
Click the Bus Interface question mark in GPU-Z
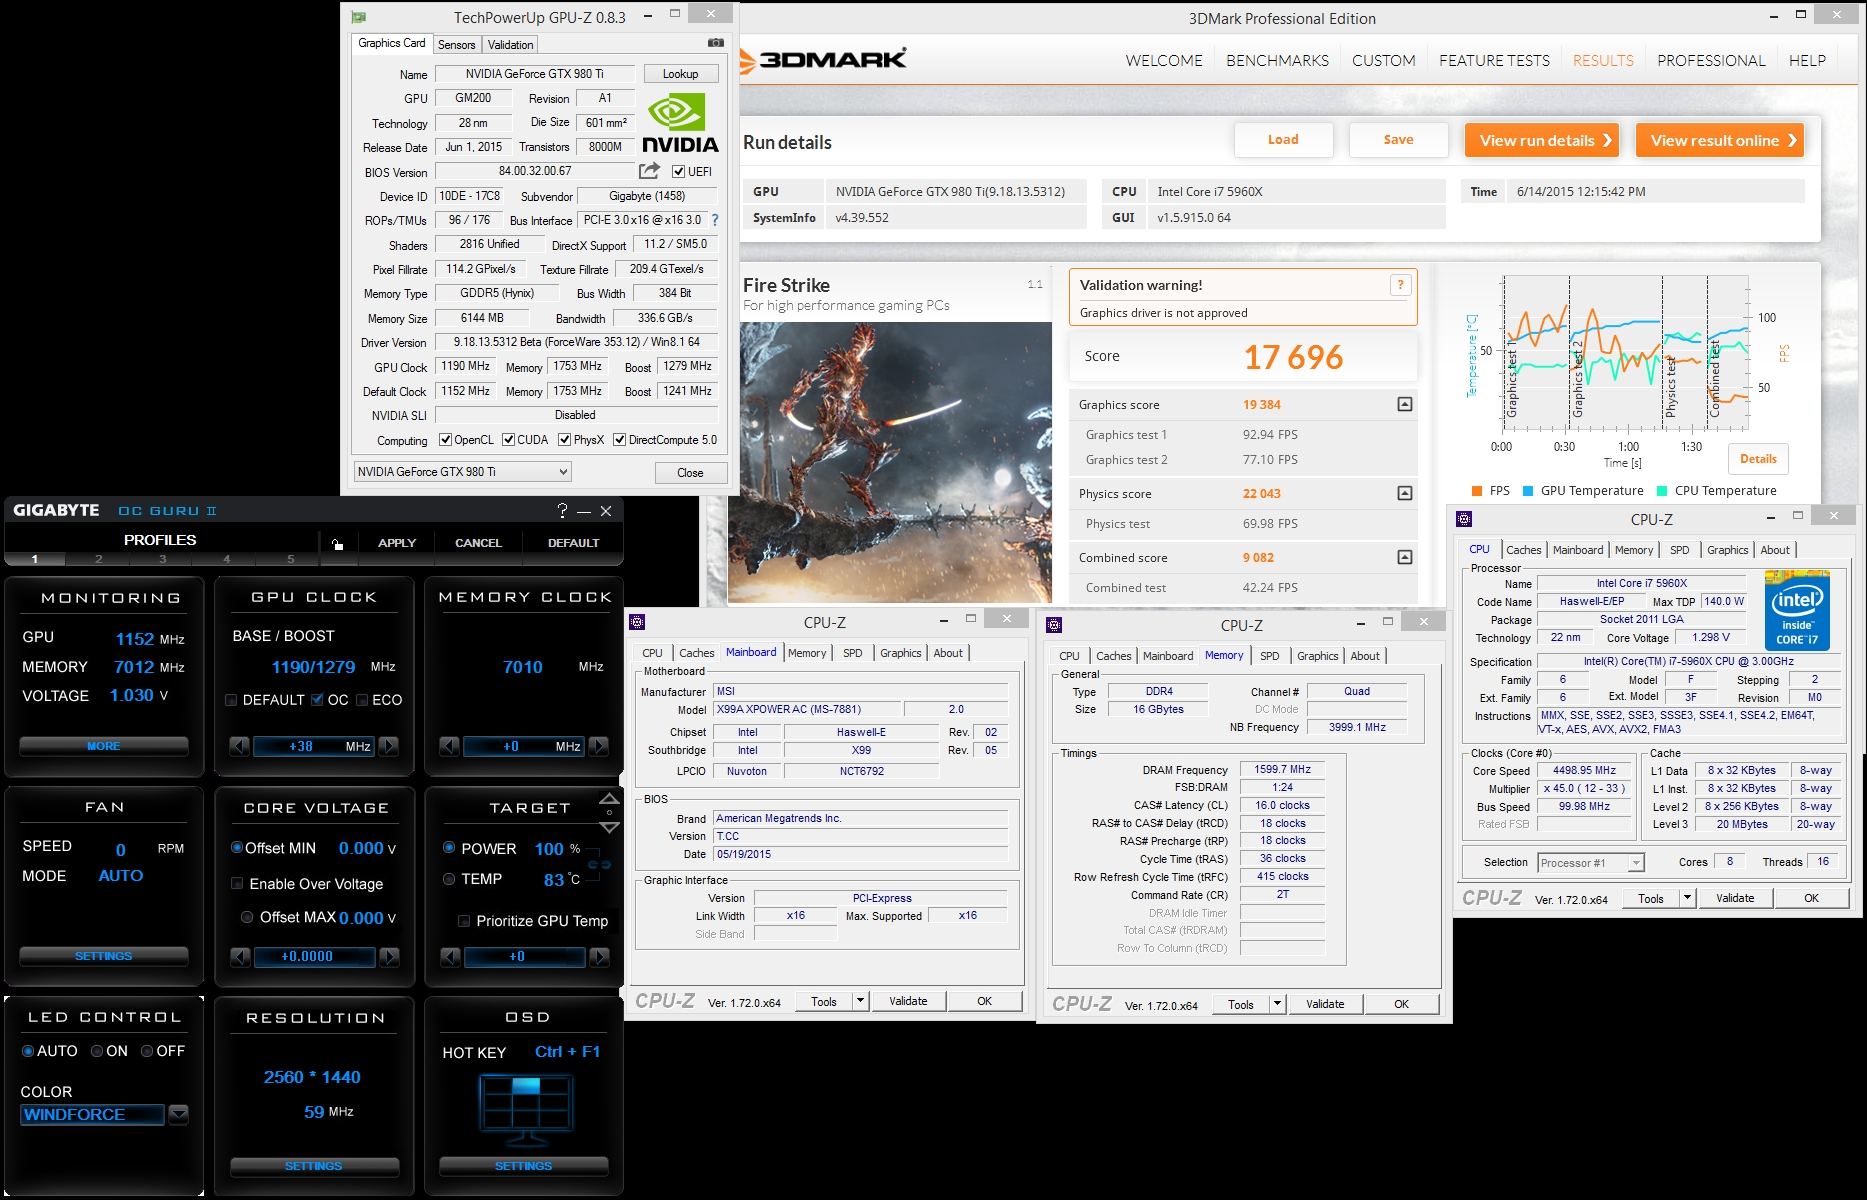[715, 220]
